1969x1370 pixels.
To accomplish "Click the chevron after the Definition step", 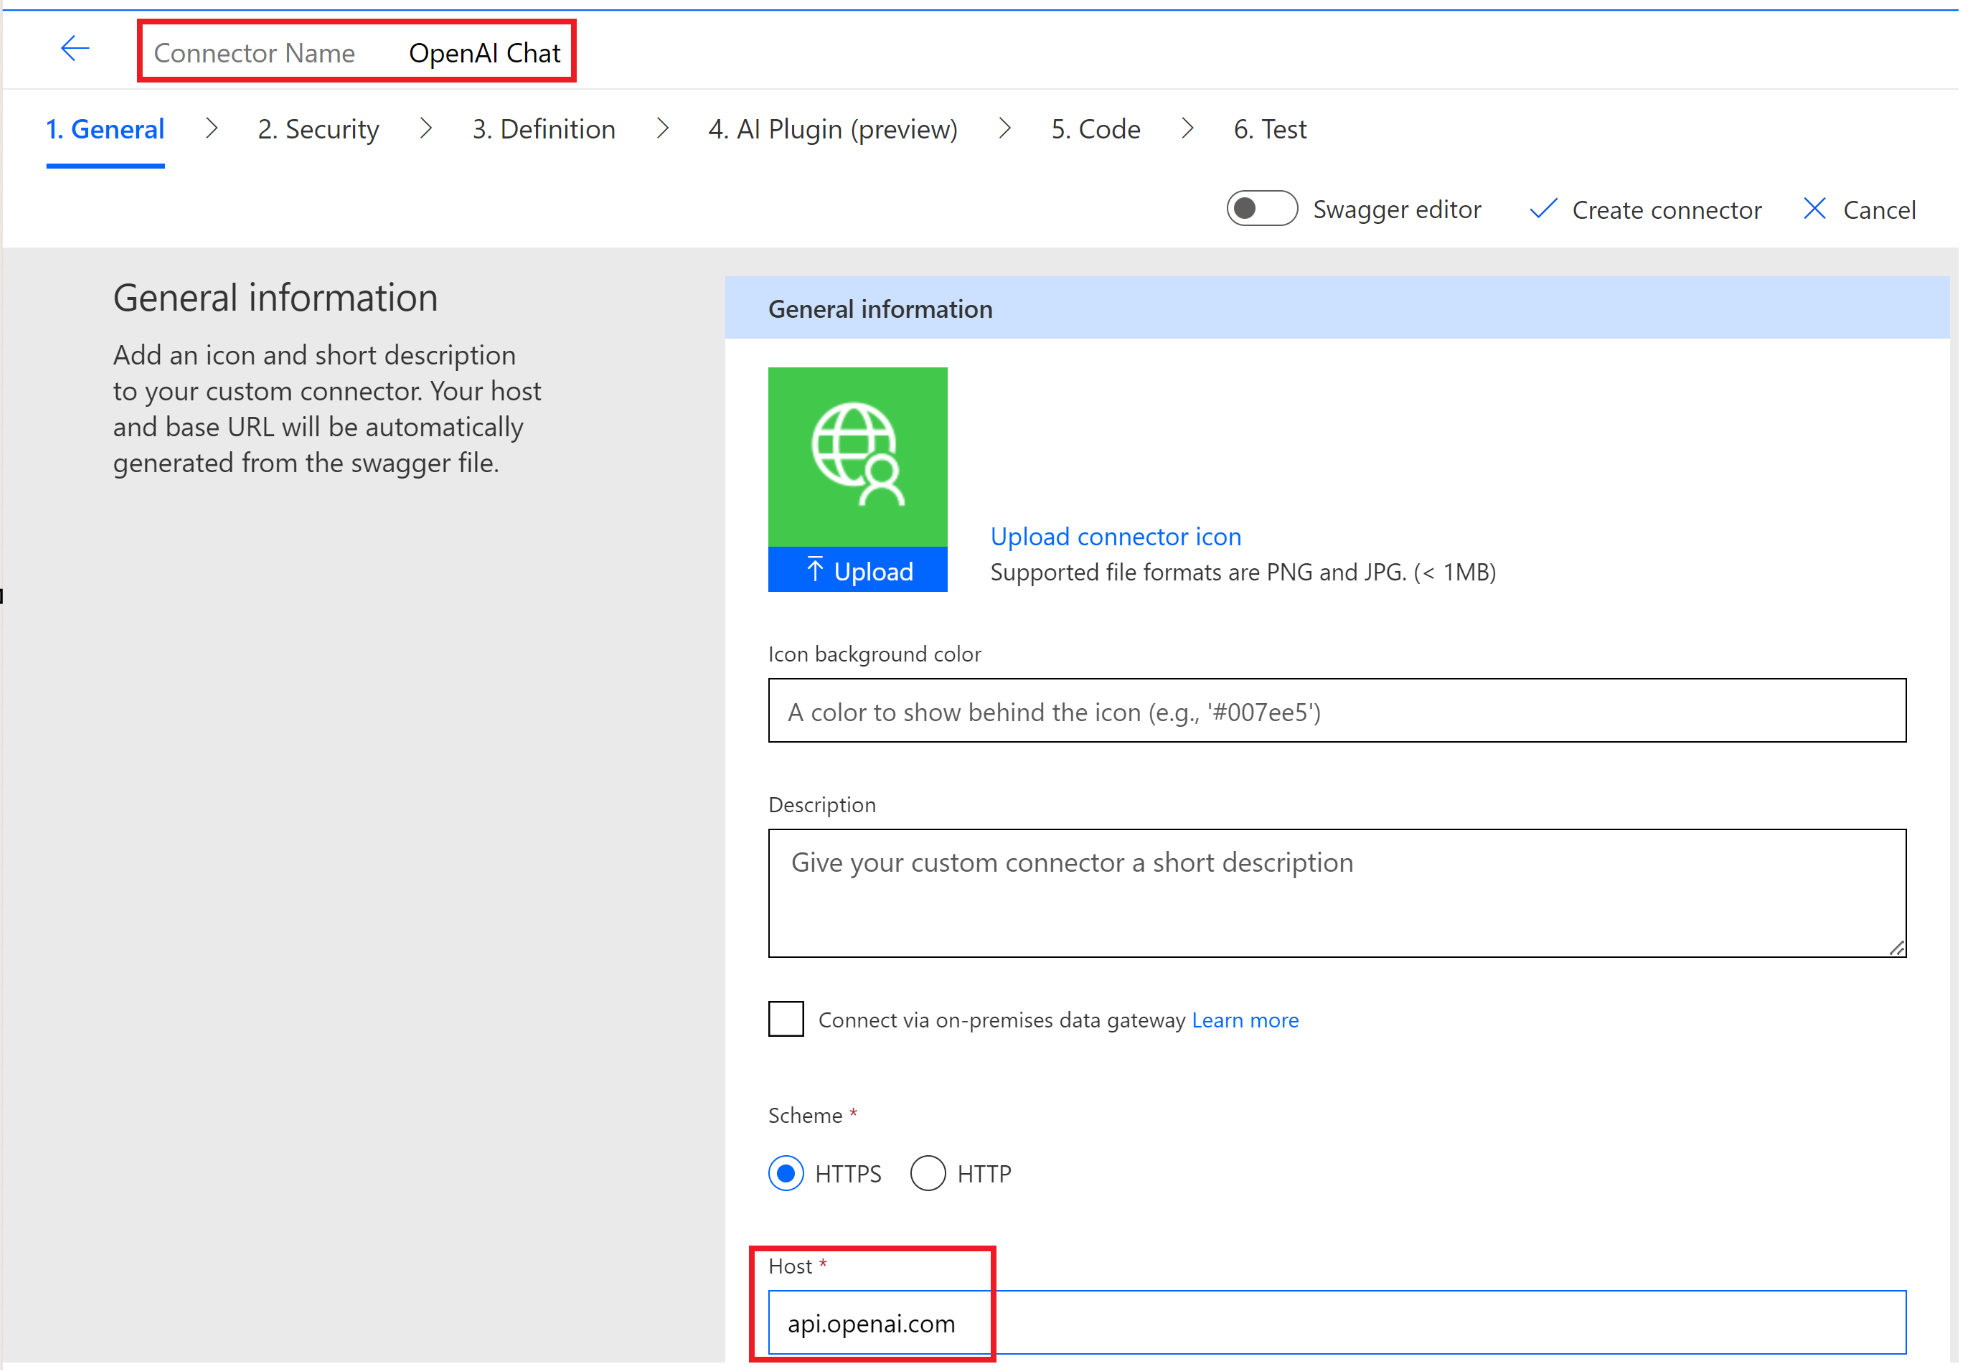I will click(x=662, y=129).
